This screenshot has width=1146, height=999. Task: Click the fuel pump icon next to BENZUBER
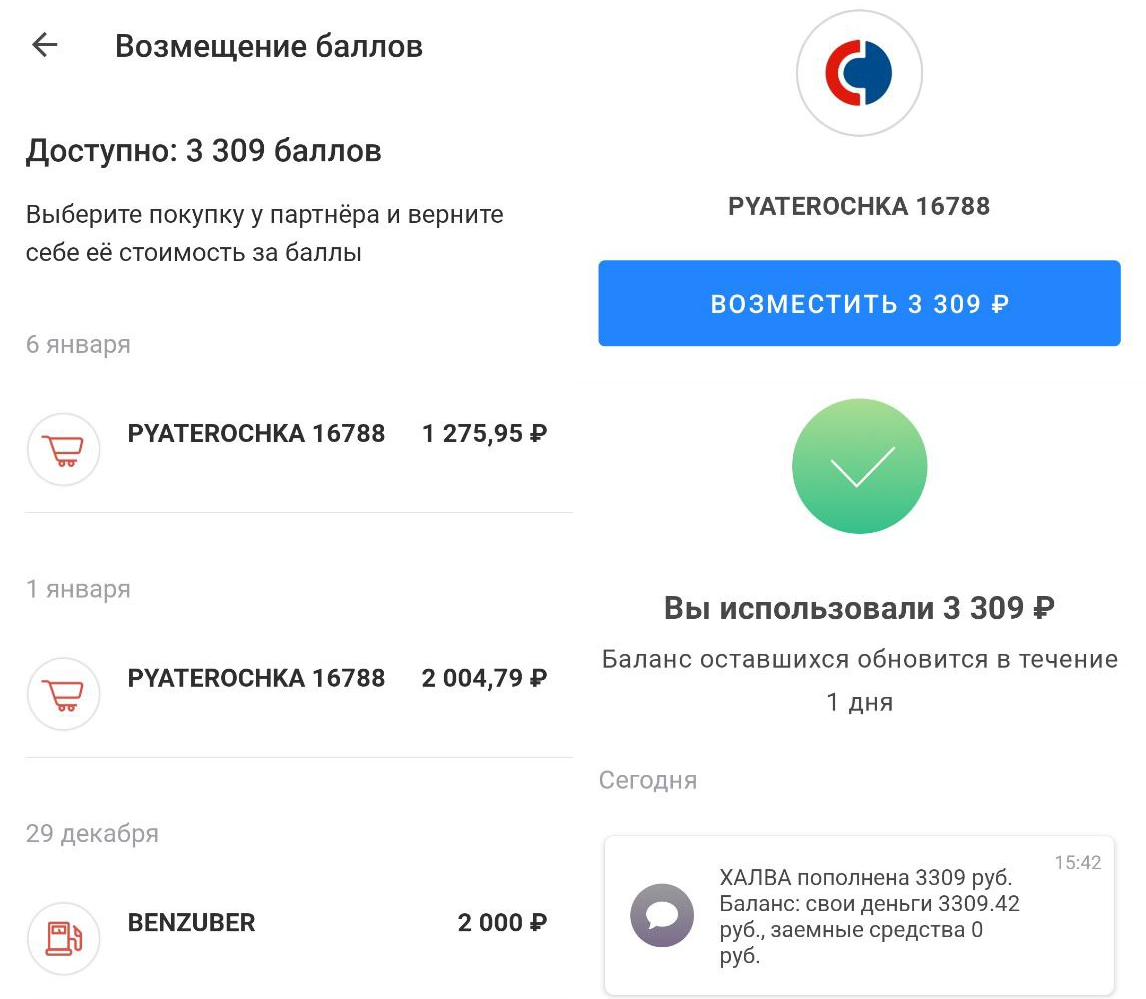pos(63,938)
